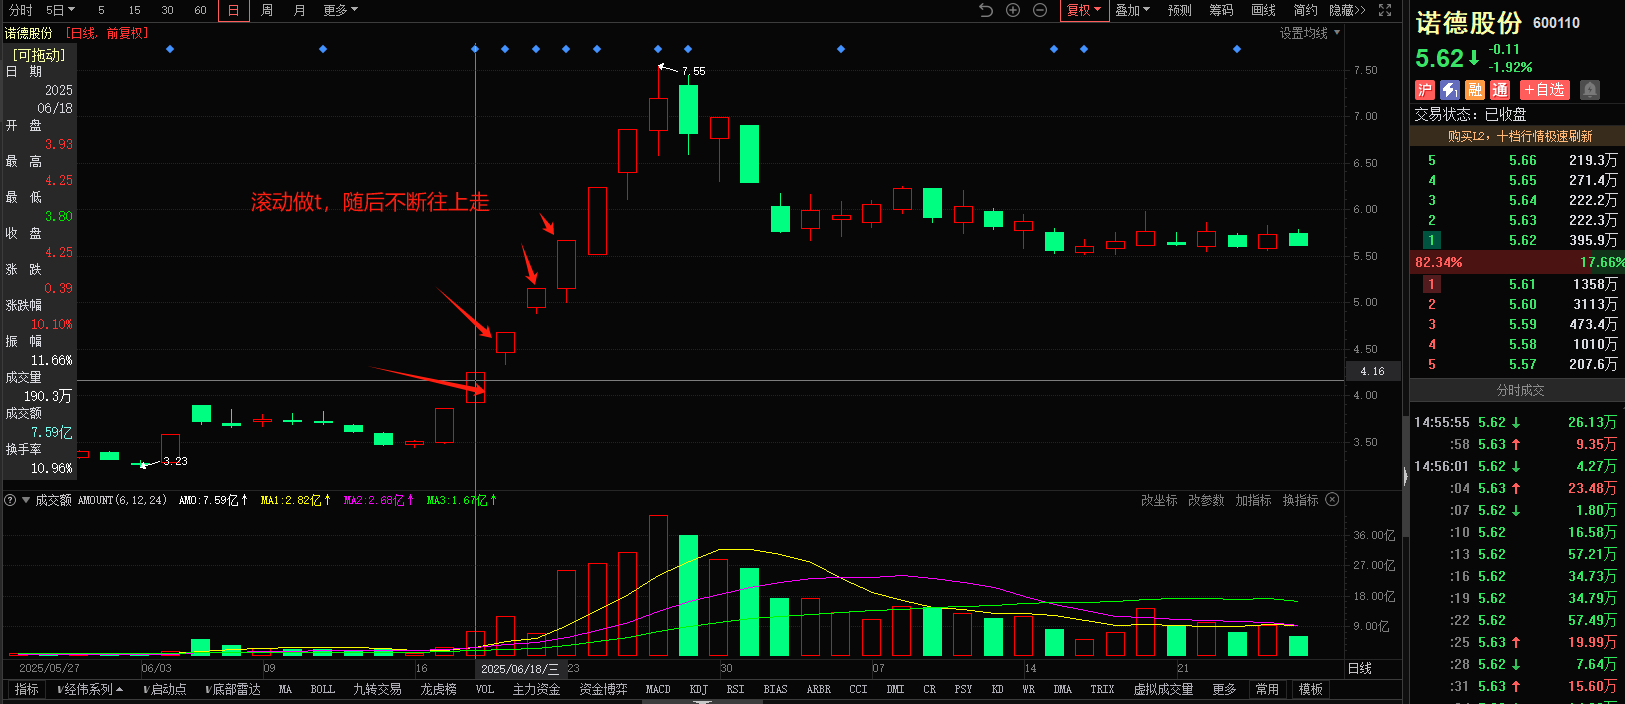Viewport: 1625px width, 704px height.
Task: Enter fullscreen using the expand arrows icon
Action: [1385, 10]
